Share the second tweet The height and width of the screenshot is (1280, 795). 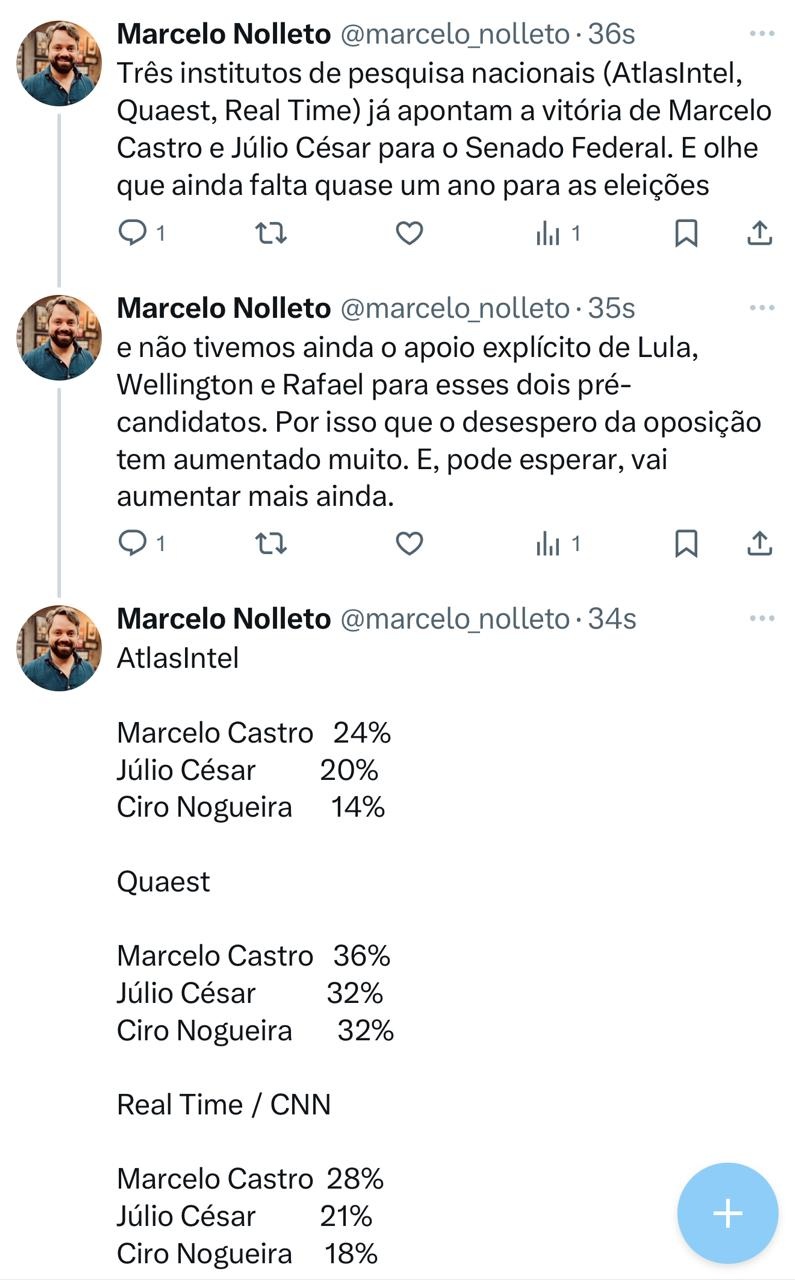pyautogui.click(x=759, y=543)
